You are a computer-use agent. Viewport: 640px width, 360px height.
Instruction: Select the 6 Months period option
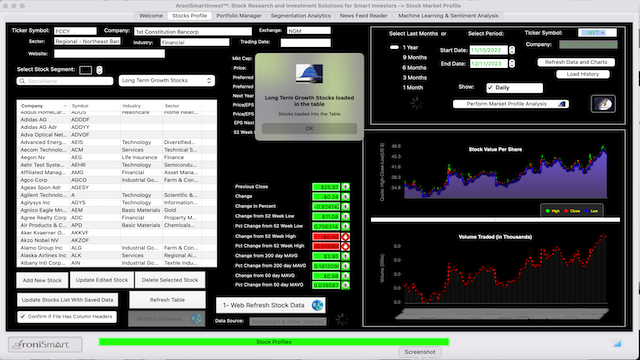[x=414, y=68]
